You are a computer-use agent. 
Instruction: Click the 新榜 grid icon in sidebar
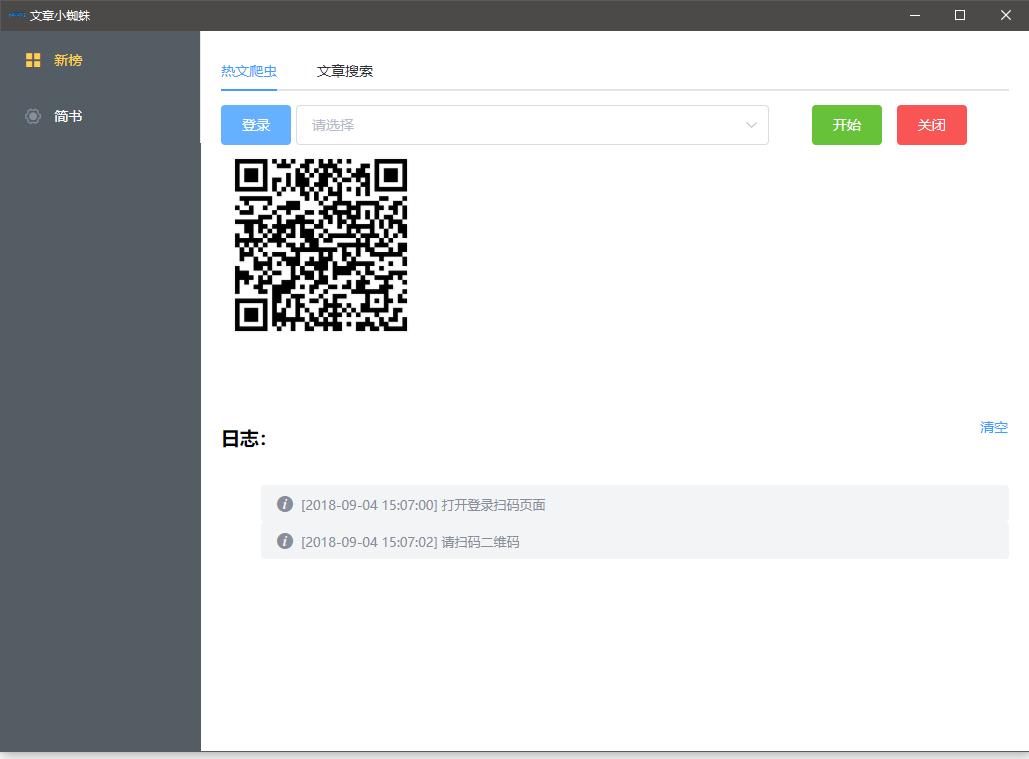(x=33, y=60)
